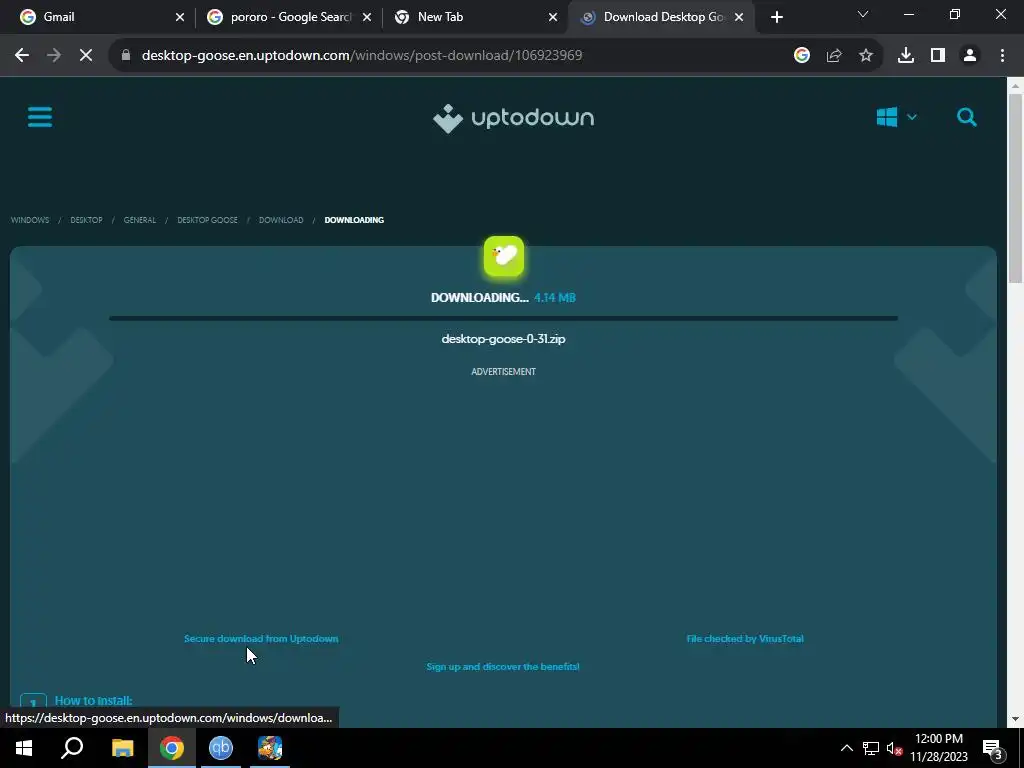Click the network tray icon
The height and width of the screenshot is (768, 1024).
pyautogui.click(x=871, y=748)
